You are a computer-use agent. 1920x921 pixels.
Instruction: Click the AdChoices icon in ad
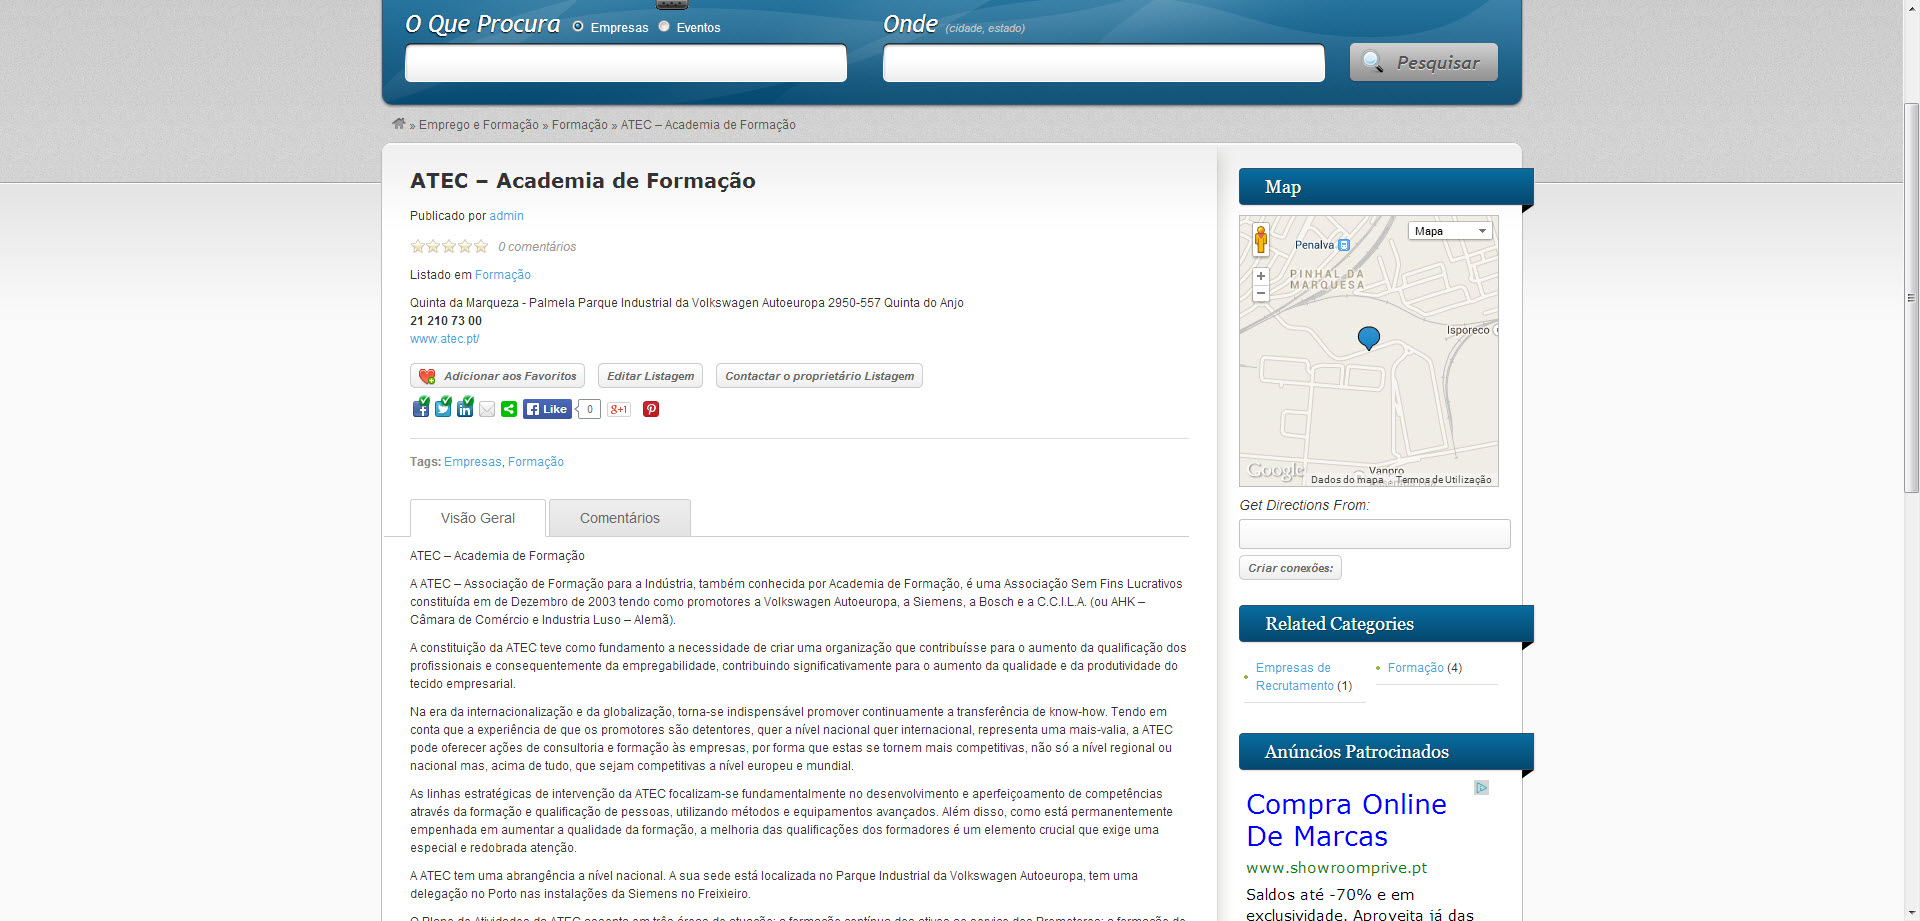pos(1481,788)
